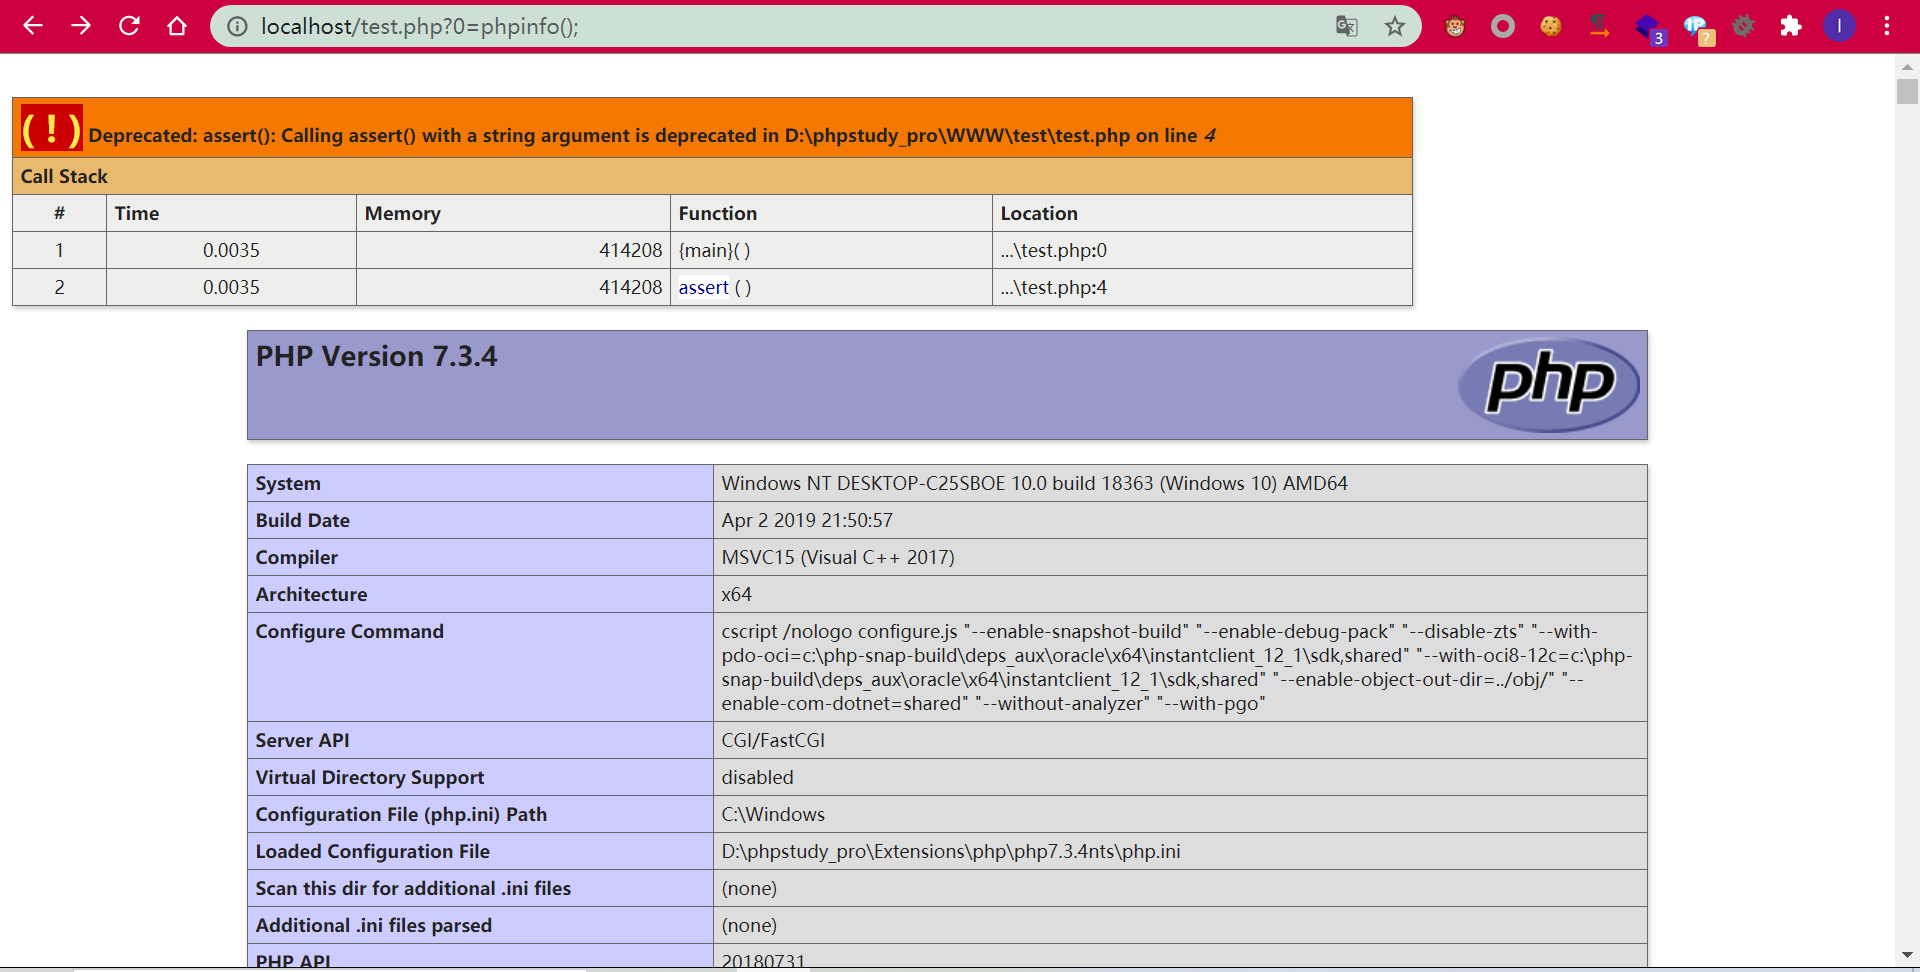
Task: Open Google Translate page option
Action: [1347, 27]
